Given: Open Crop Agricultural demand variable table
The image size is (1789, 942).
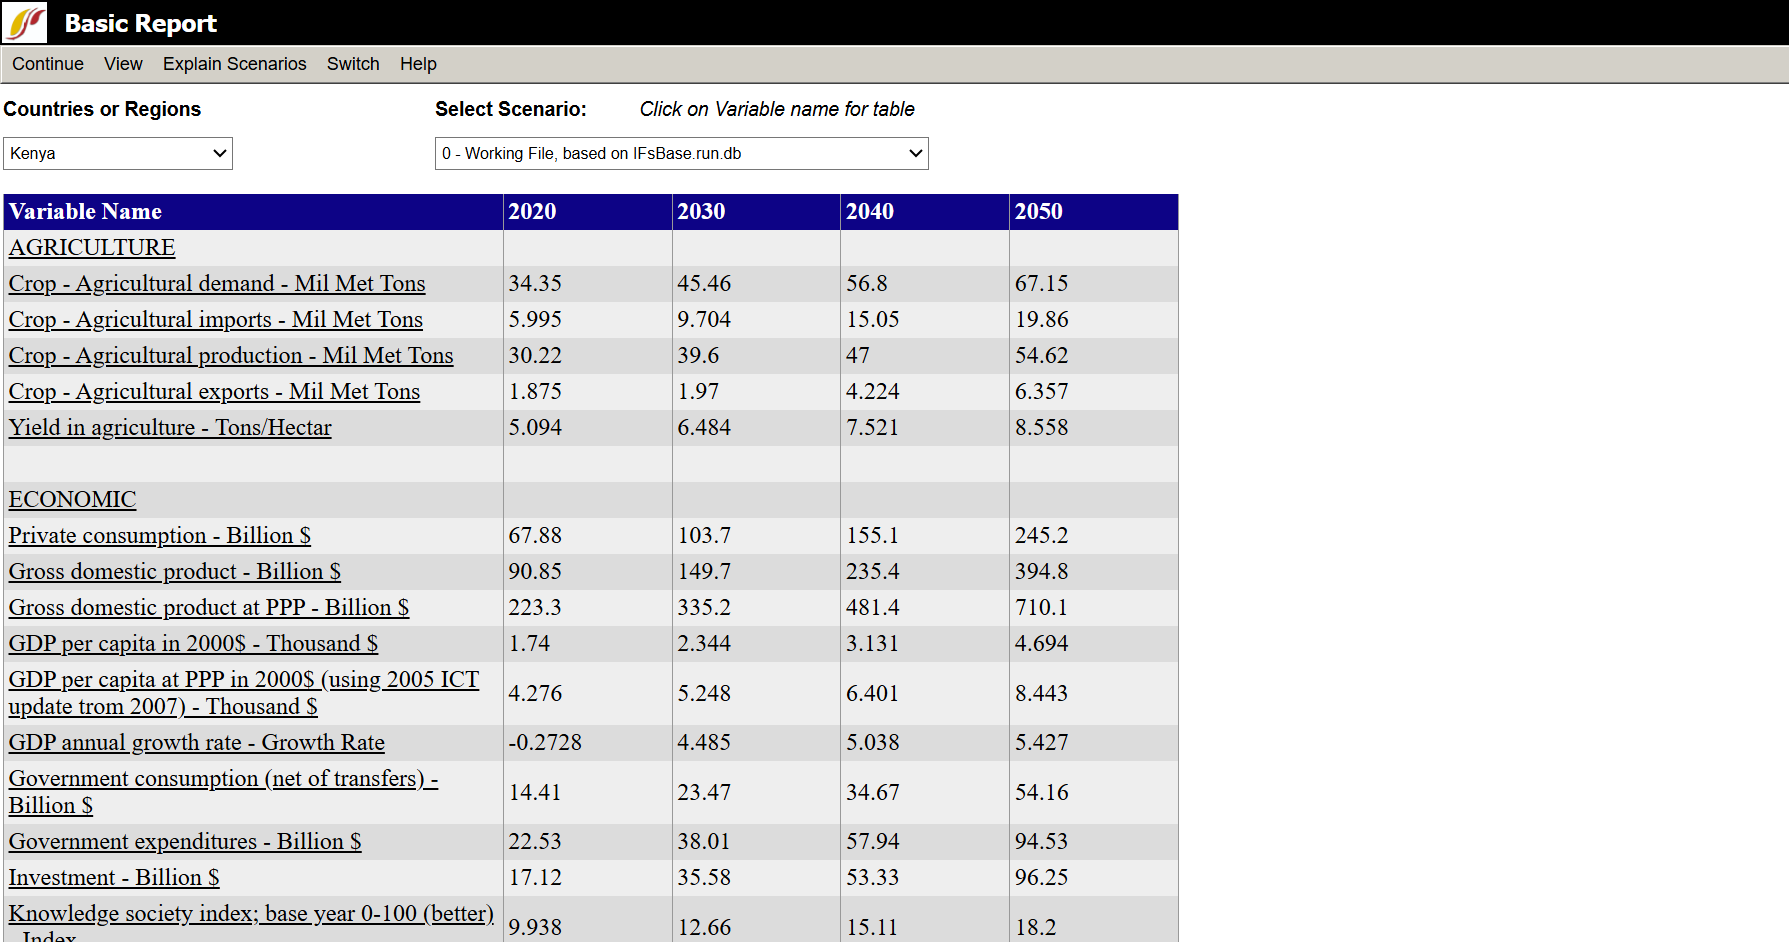Looking at the screenshot, I should point(217,284).
